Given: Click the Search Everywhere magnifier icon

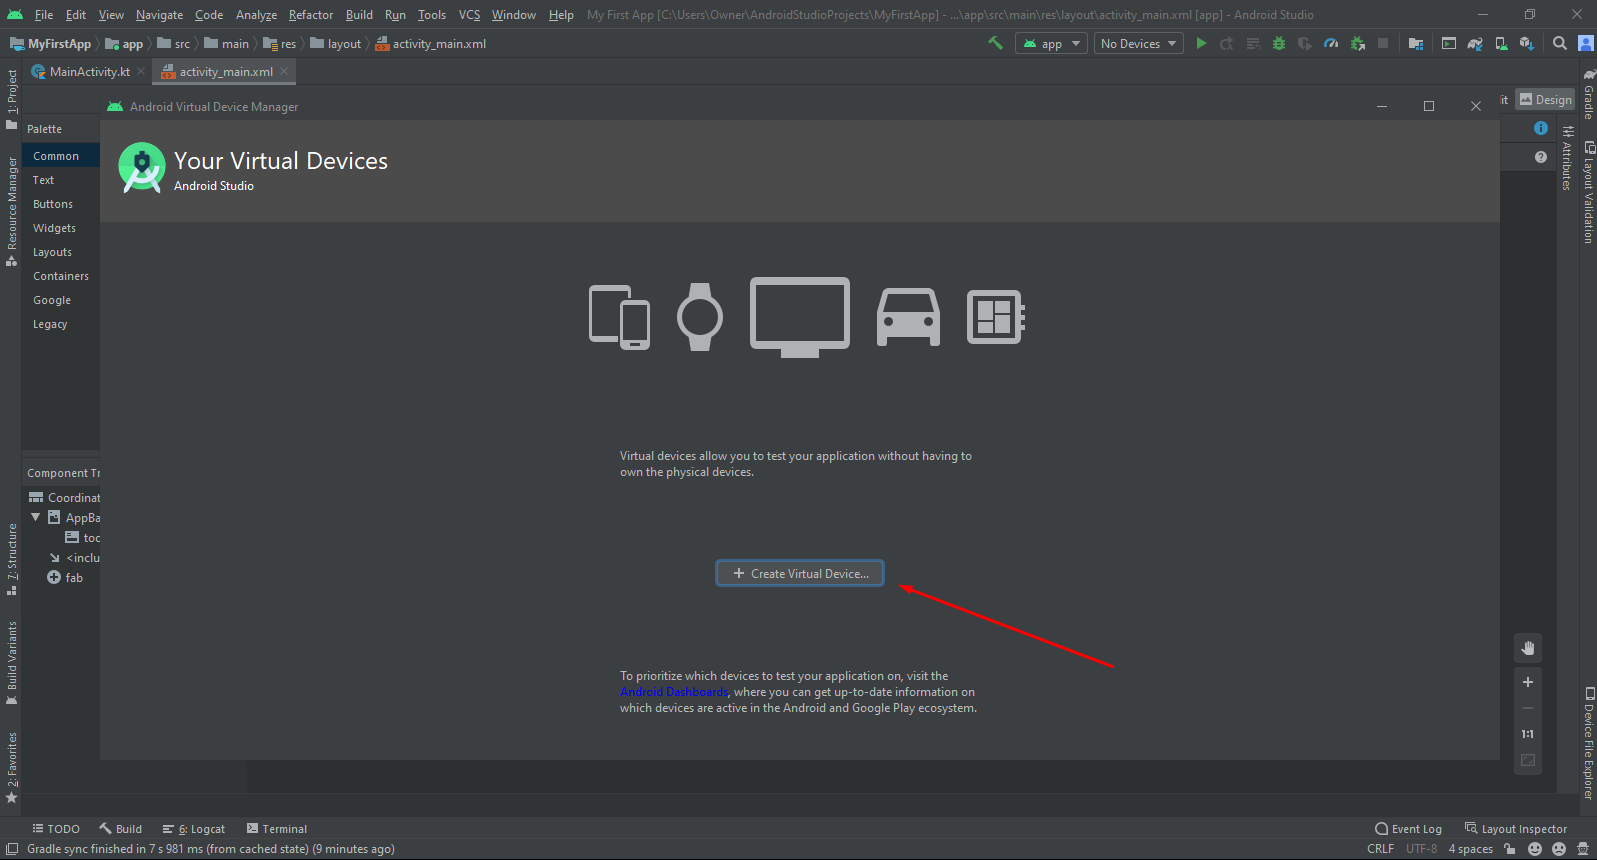Looking at the screenshot, I should [x=1560, y=43].
